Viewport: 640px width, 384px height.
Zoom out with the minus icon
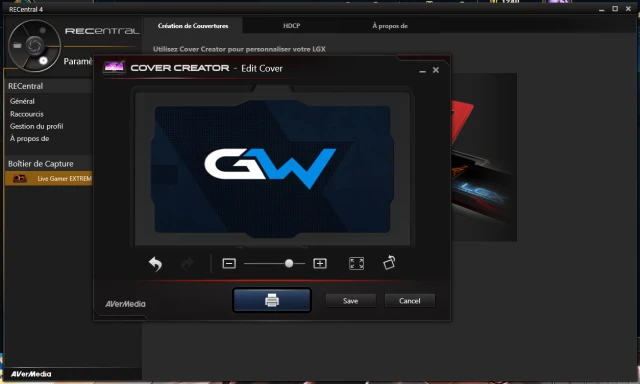coord(229,264)
